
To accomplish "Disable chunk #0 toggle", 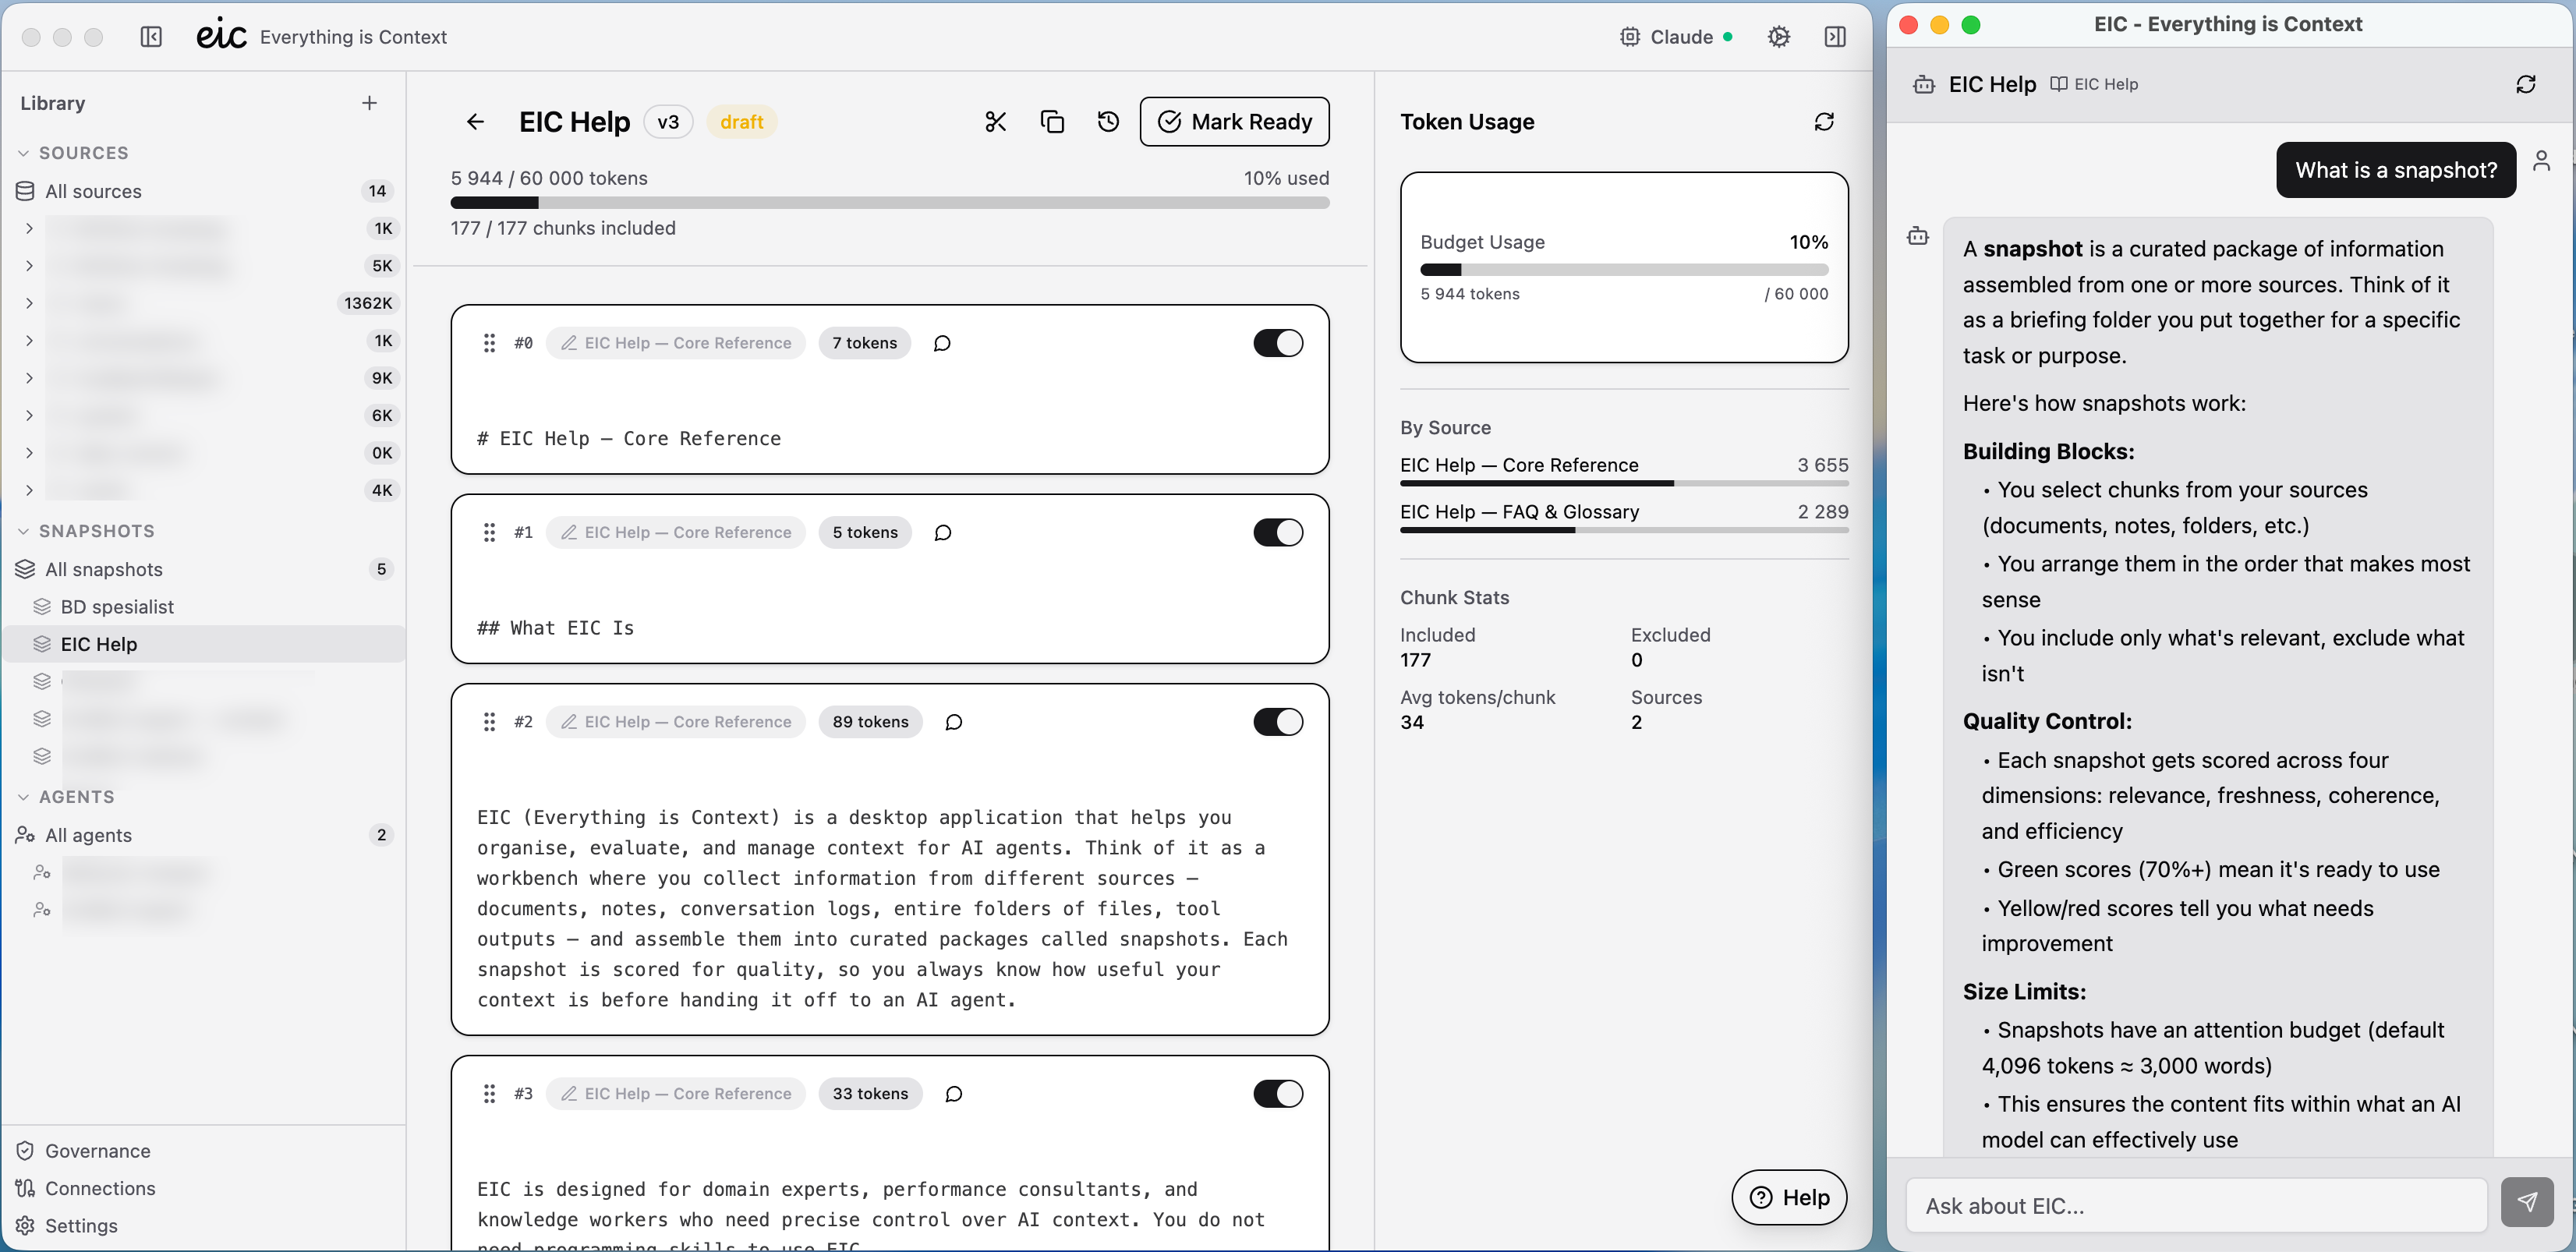I will 1278,343.
